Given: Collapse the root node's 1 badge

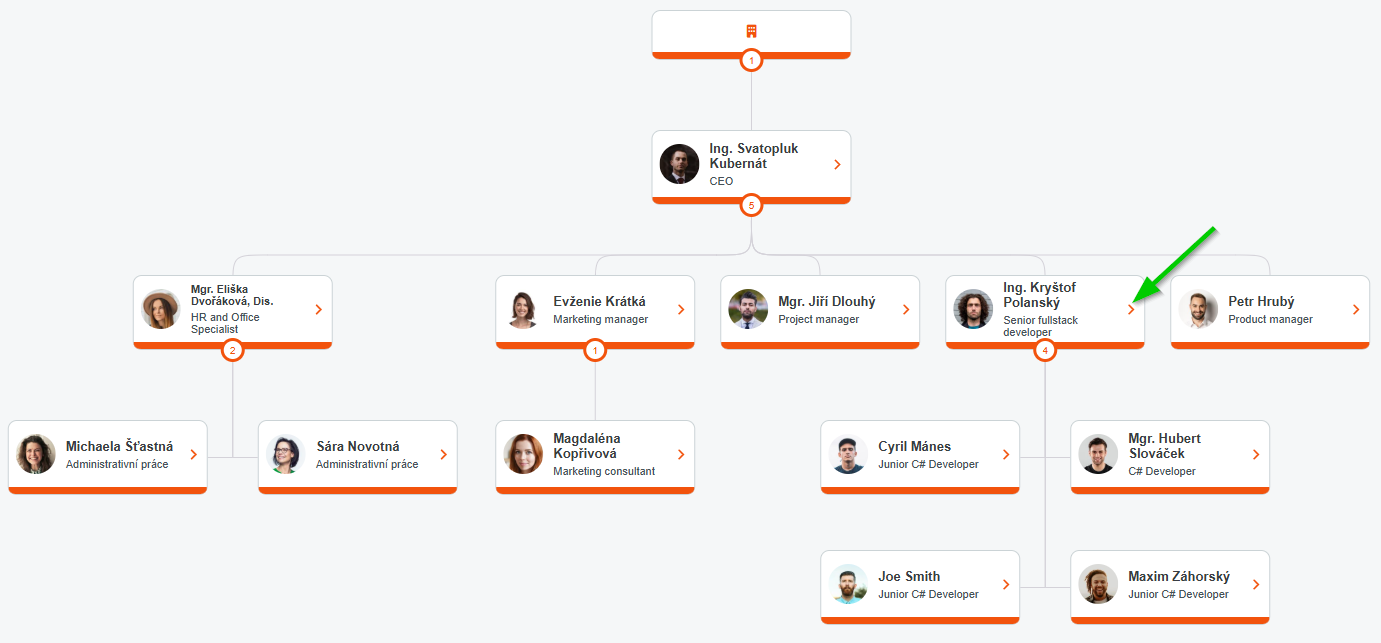Looking at the screenshot, I should pyautogui.click(x=751, y=61).
